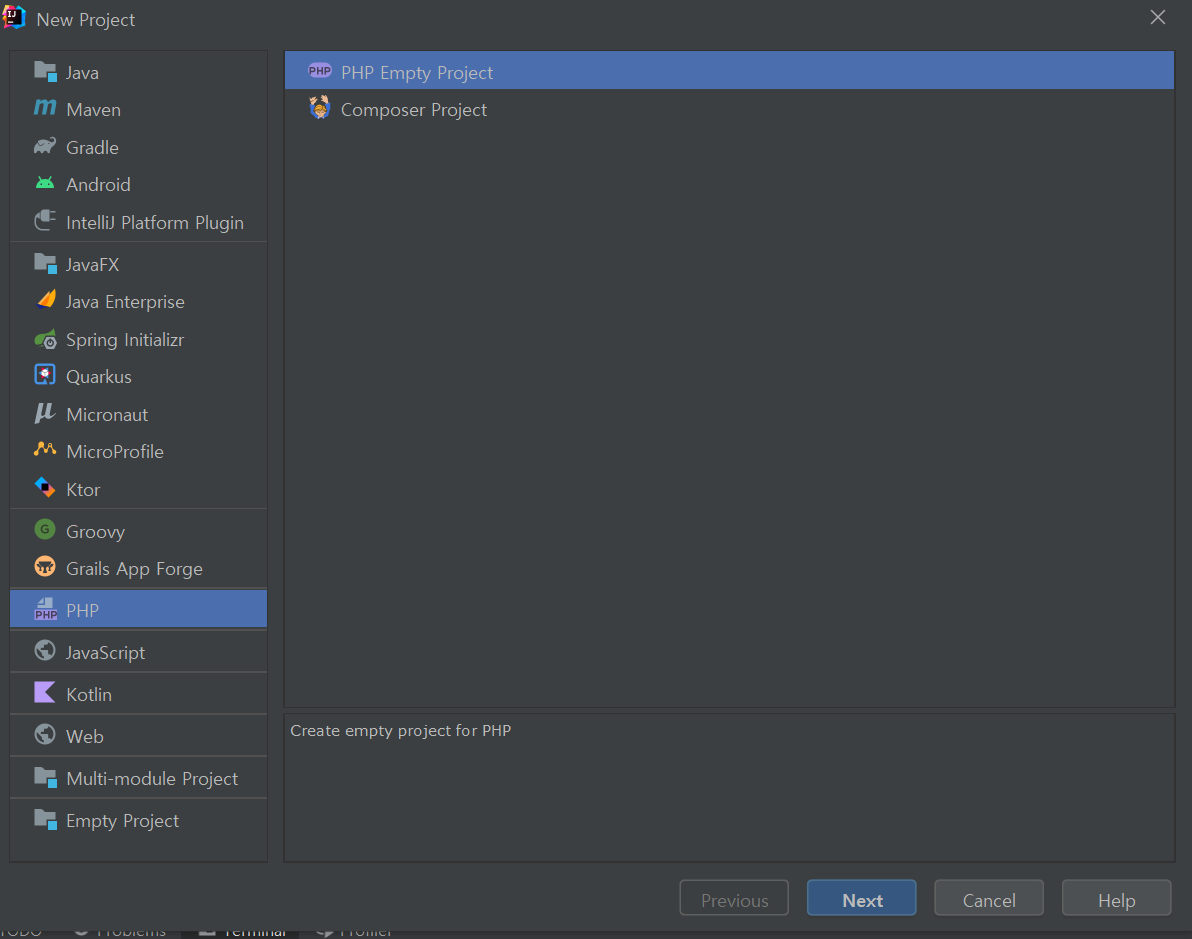Select 'Kotlin' project type label

pos(89,694)
